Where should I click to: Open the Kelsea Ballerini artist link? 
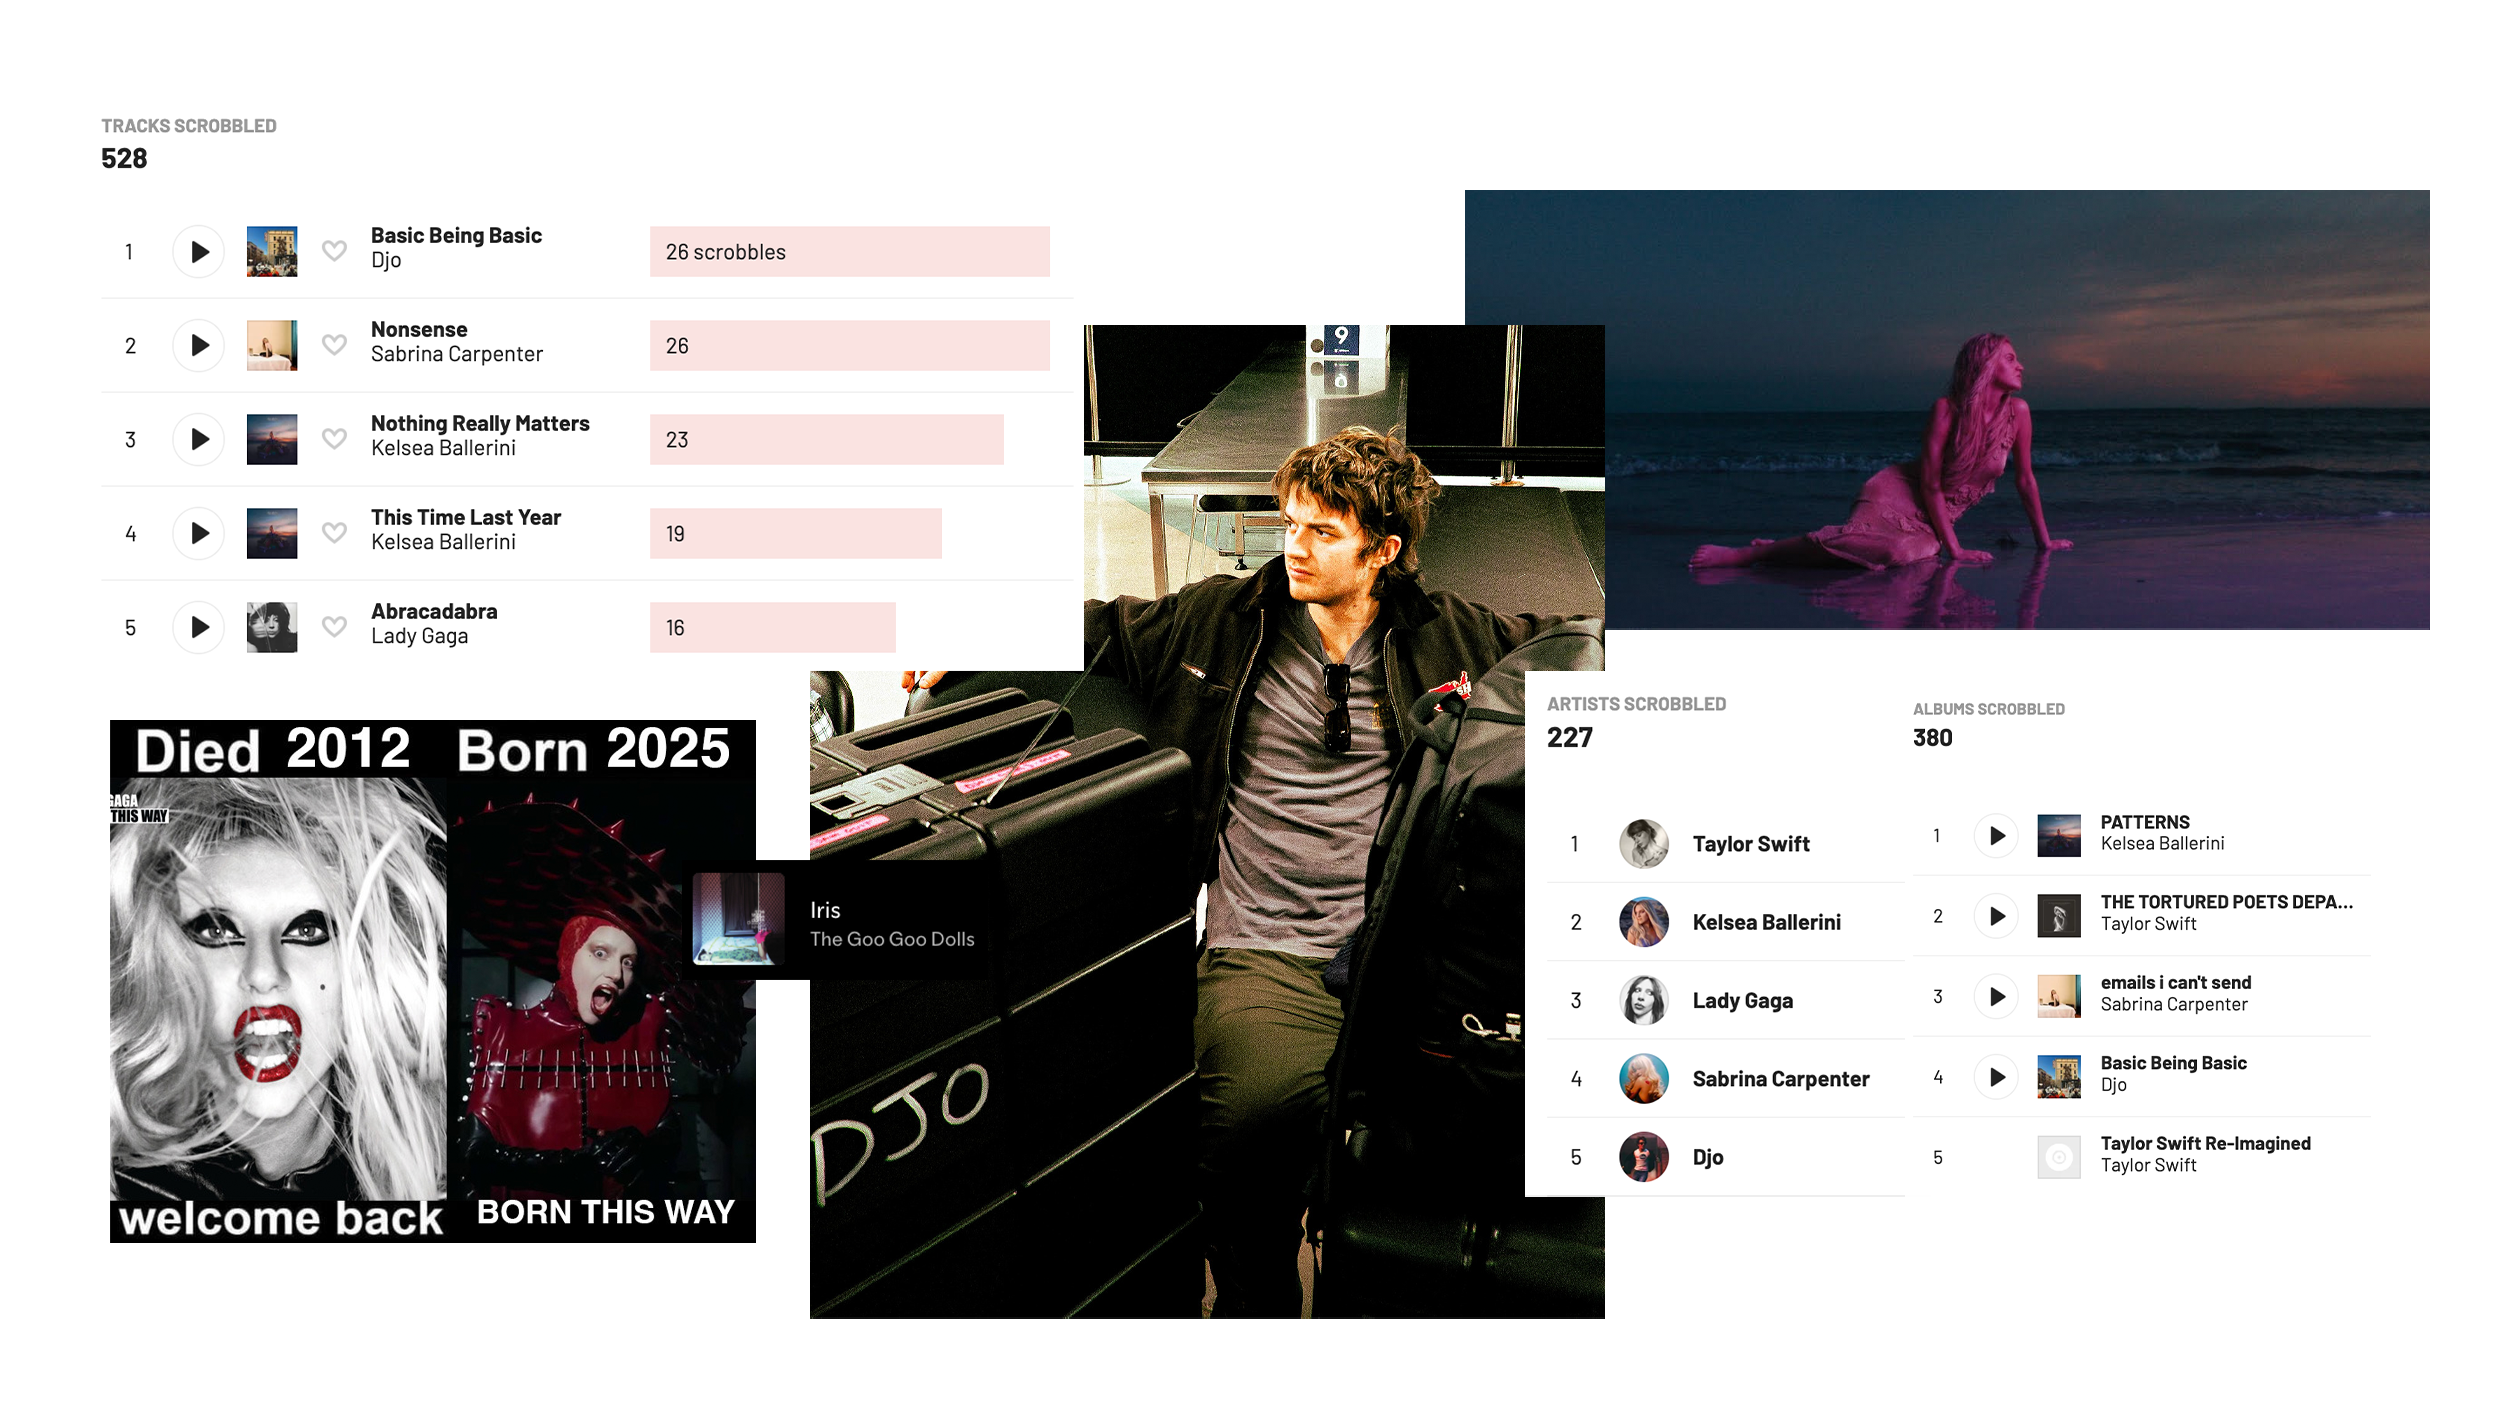point(1766,923)
